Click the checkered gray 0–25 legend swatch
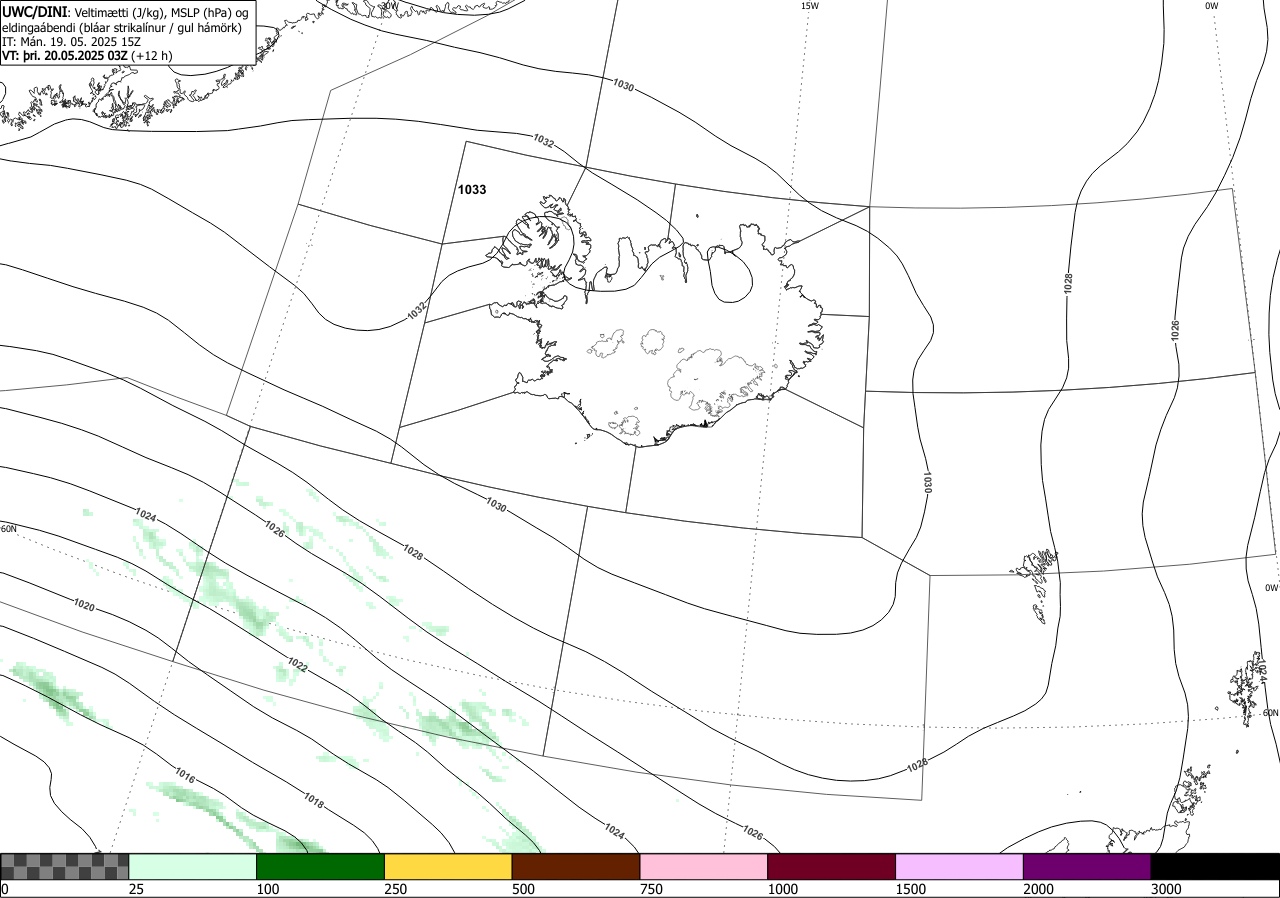The width and height of the screenshot is (1280, 898). 65,866
